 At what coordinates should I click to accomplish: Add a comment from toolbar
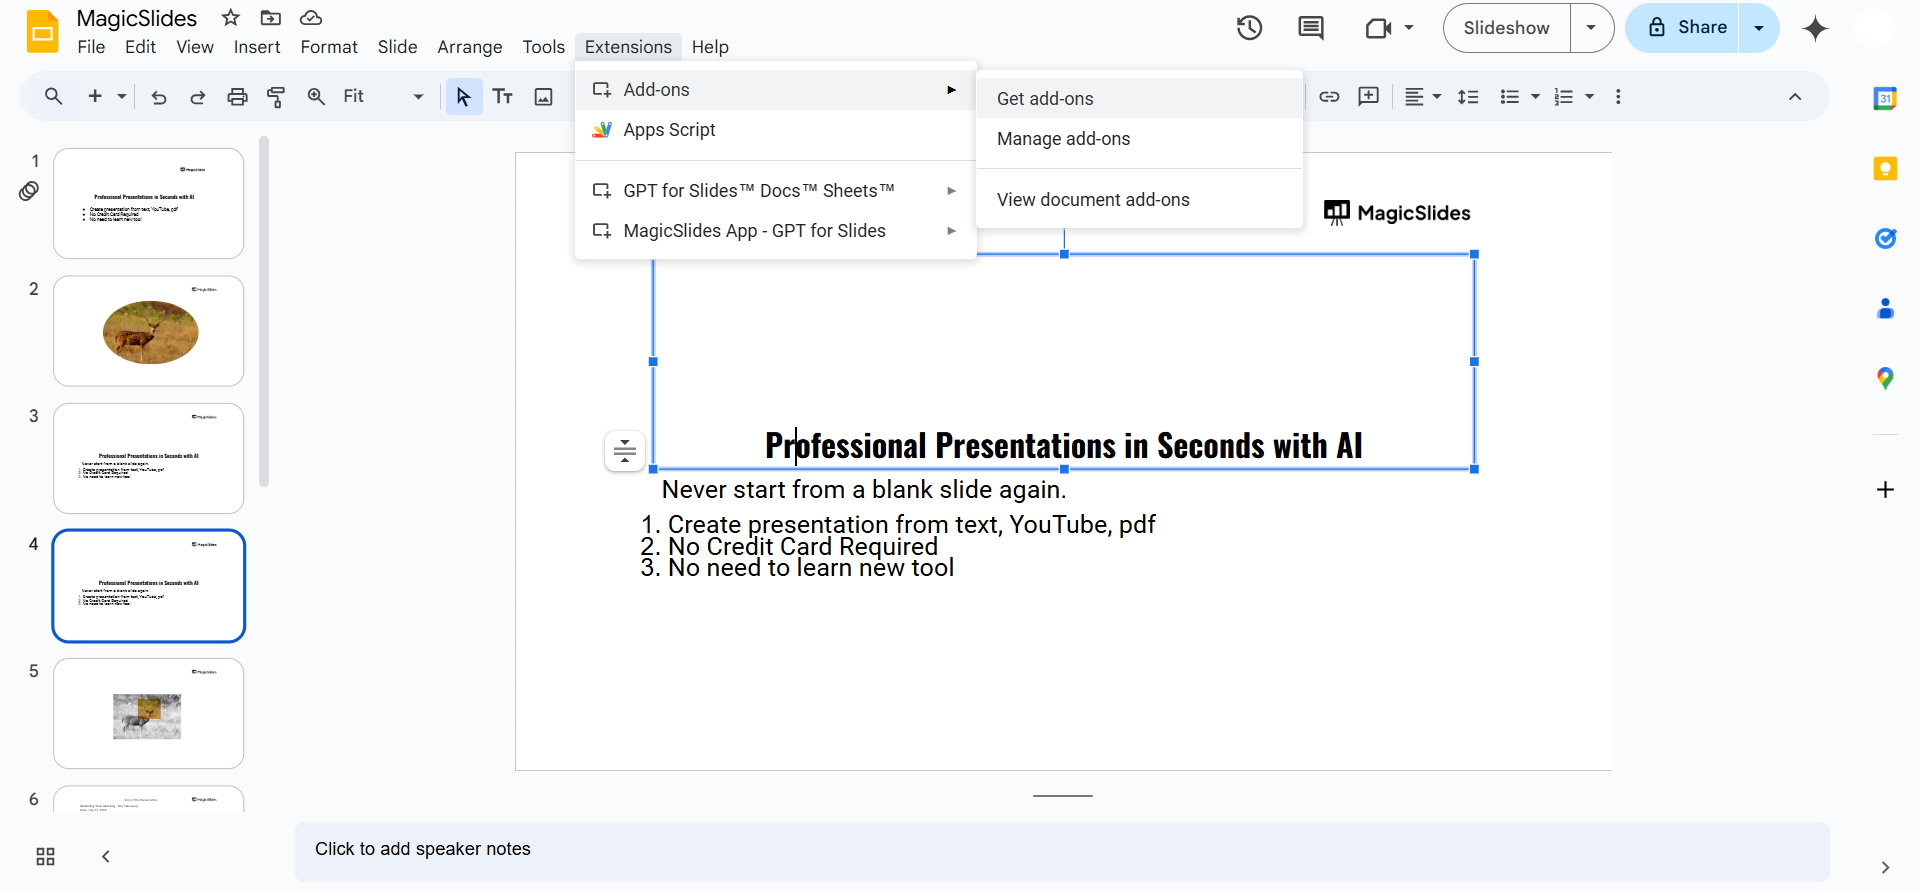coord(1368,96)
